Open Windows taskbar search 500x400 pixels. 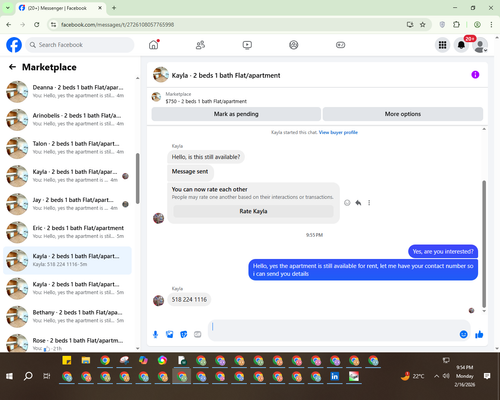[x=28, y=376]
